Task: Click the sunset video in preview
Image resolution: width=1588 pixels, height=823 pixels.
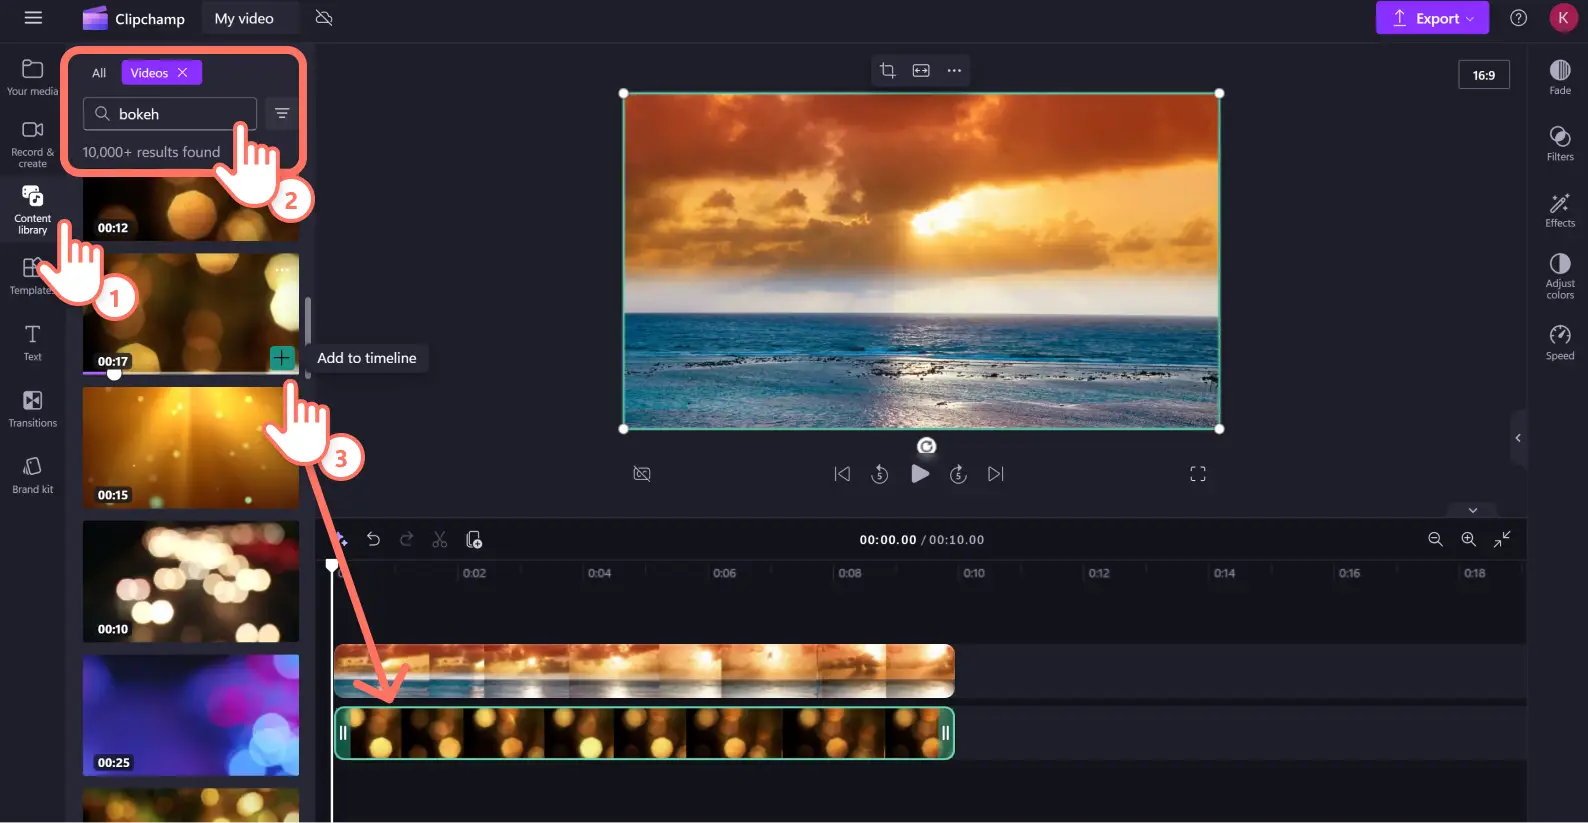Action: (x=921, y=261)
